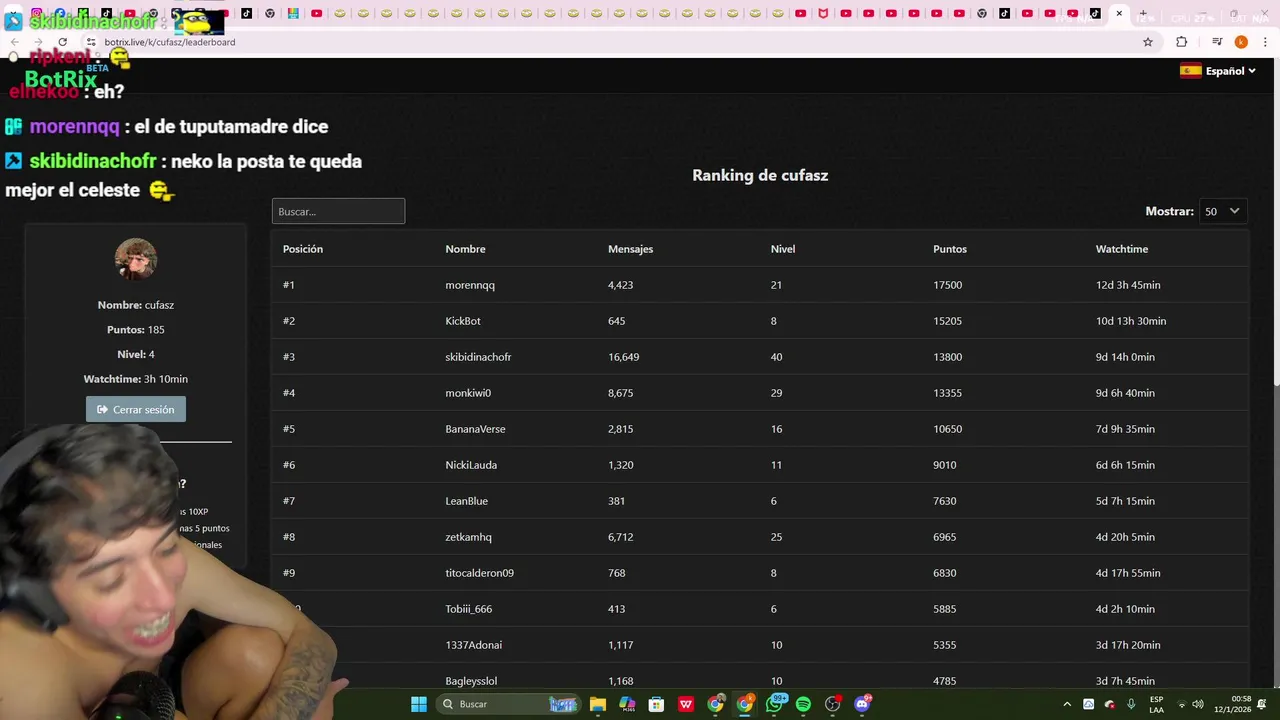The height and width of the screenshot is (720, 1280).
Task: Click the Posición column header
Action: coord(303,249)
